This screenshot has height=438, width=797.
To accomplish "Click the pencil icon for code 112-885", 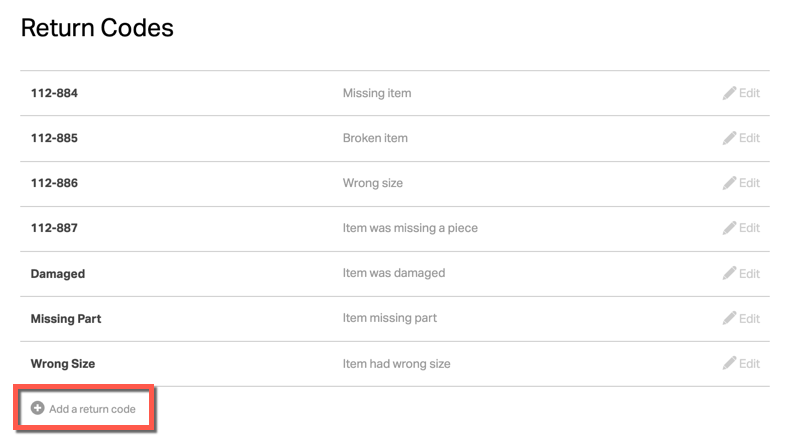I will click(x=729, y=138).
